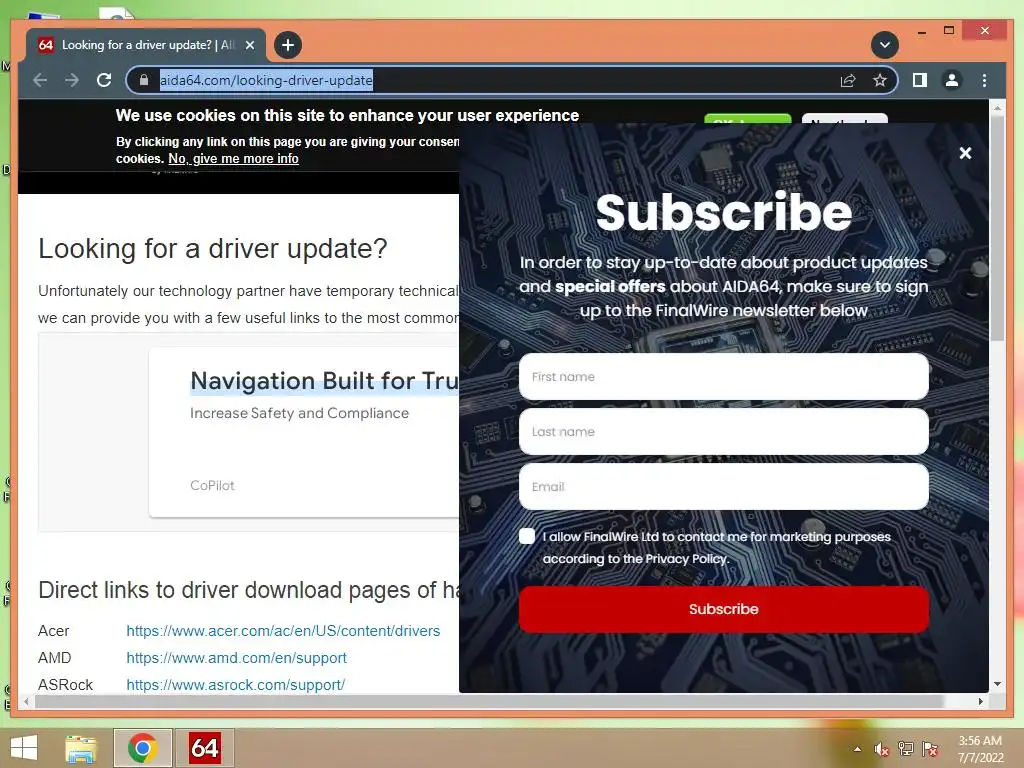
Task: Close the Subscribe popup with the X
Action: pyautogui.click(x=965, y=153)
